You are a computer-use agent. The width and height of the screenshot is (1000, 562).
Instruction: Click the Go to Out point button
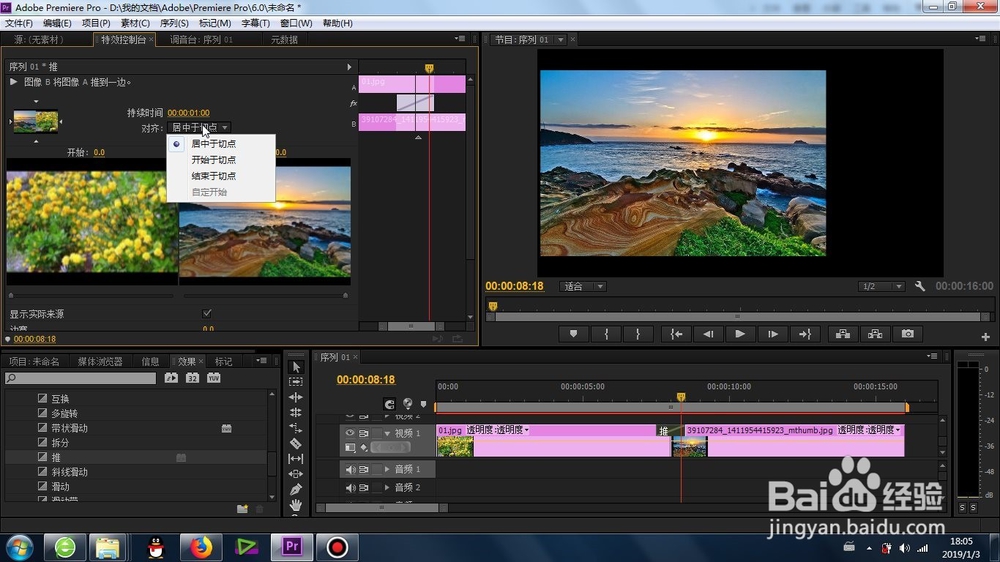pyautogui.click(x=805, y=334)
